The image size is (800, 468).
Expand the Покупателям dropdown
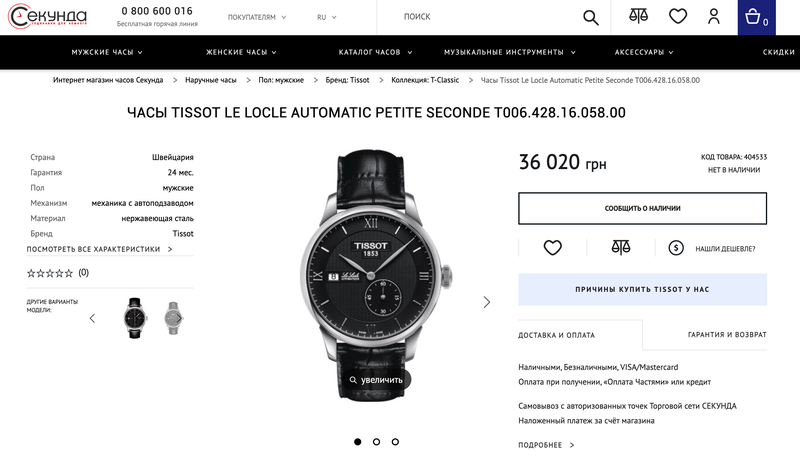pyautogui.click(x=256, y=17)
